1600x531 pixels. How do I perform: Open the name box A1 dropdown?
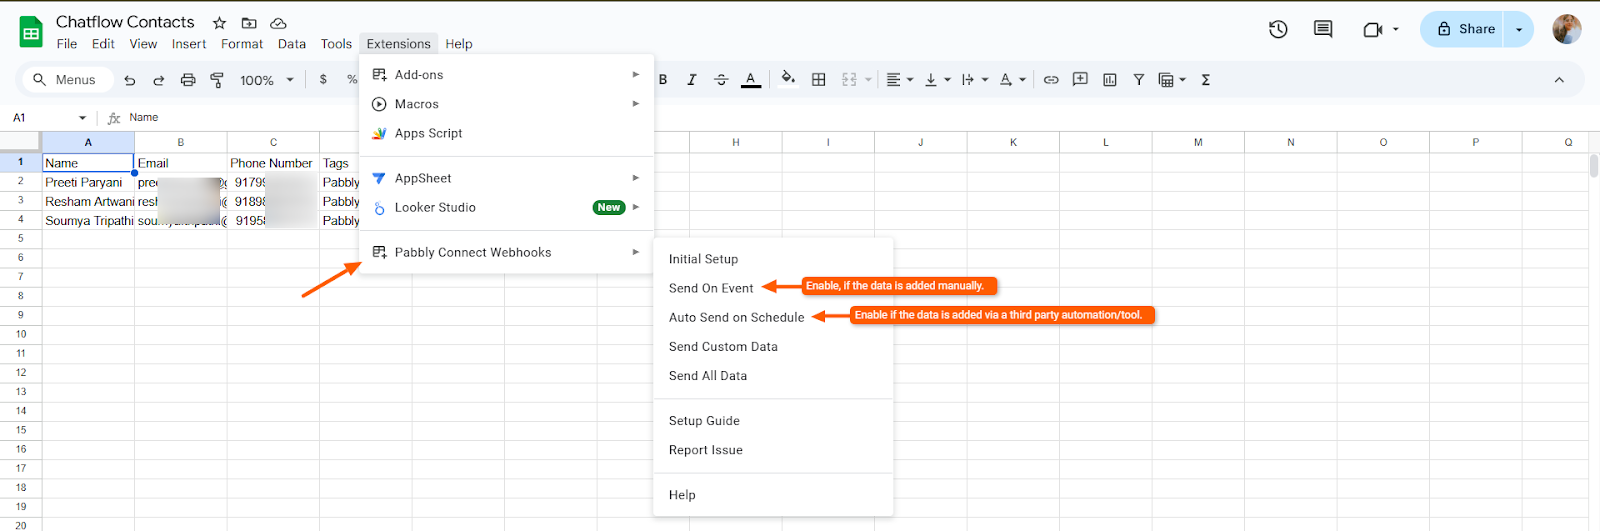click(82, 118)
